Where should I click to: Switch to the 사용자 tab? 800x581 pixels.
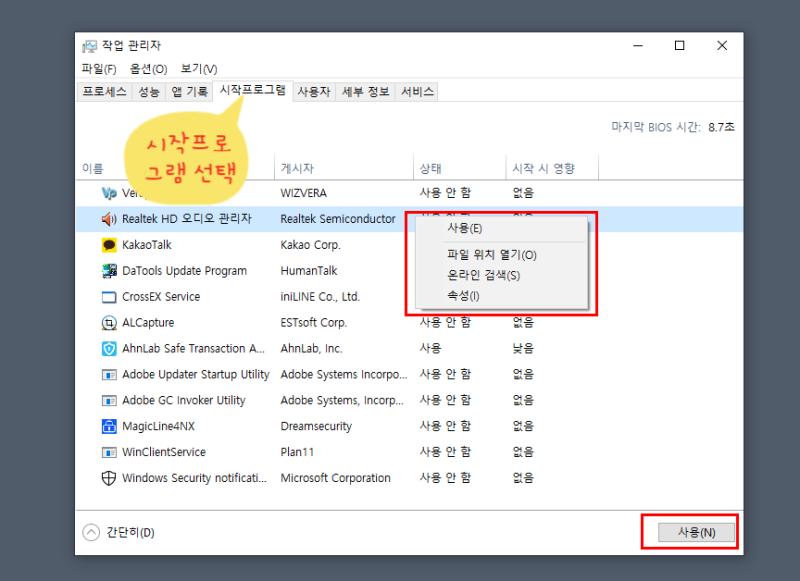click(314, 92)
